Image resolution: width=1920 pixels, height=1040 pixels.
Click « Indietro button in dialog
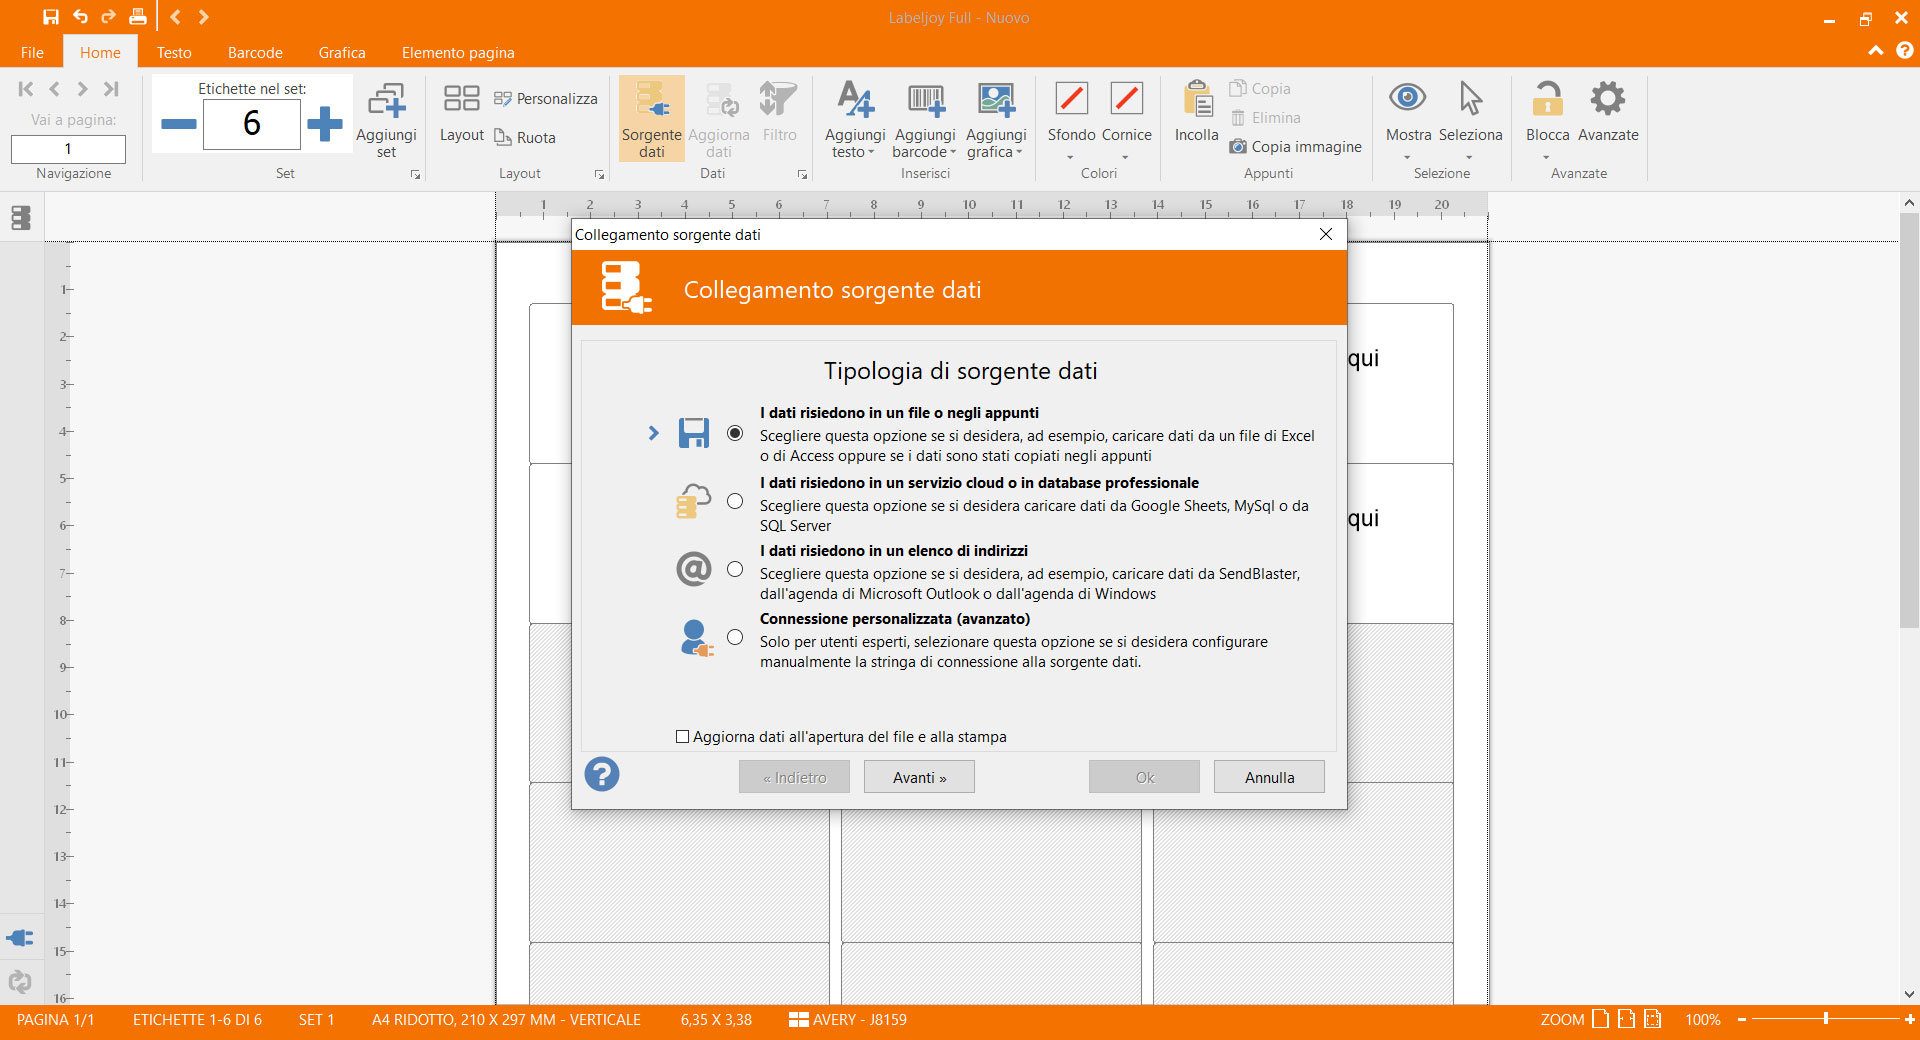coord(794,777)
